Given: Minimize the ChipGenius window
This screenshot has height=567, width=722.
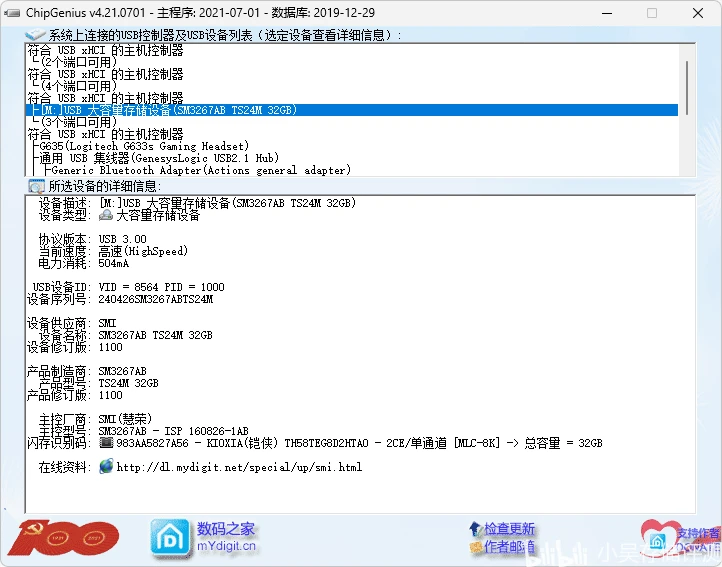Looking at the screenshot, I should 607,13.
